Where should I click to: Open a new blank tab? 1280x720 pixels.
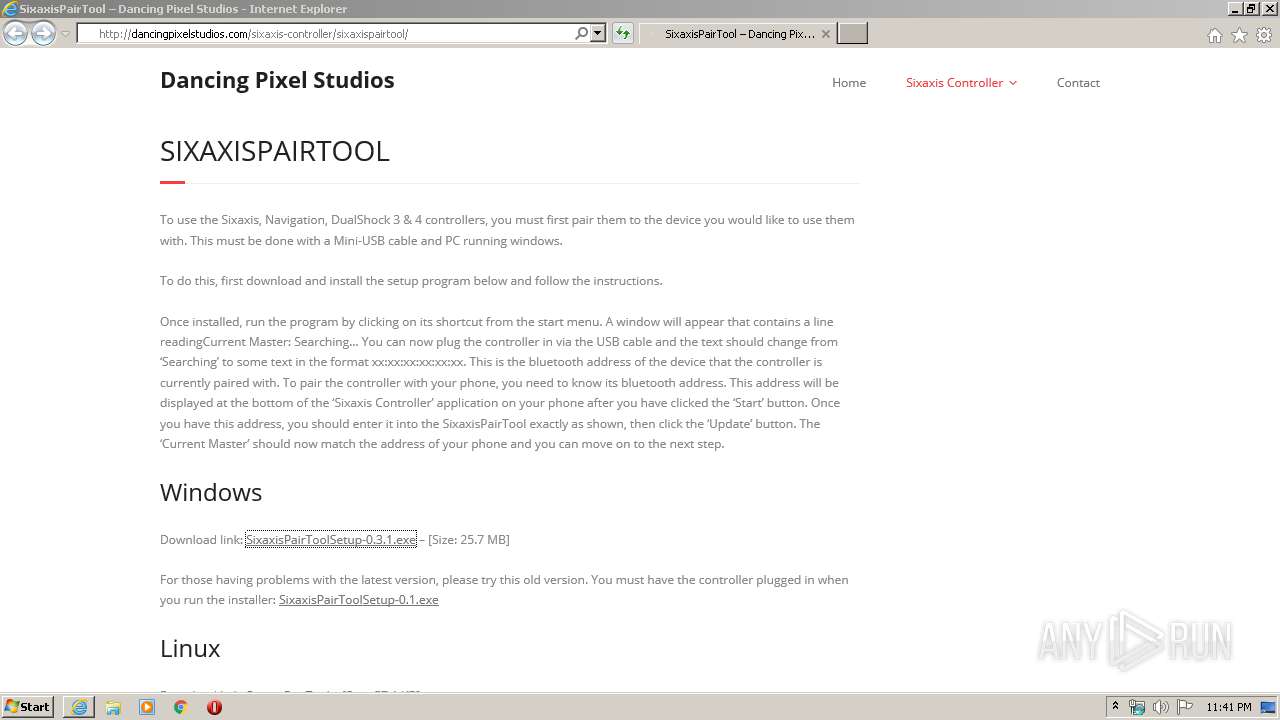pos(852,34)
